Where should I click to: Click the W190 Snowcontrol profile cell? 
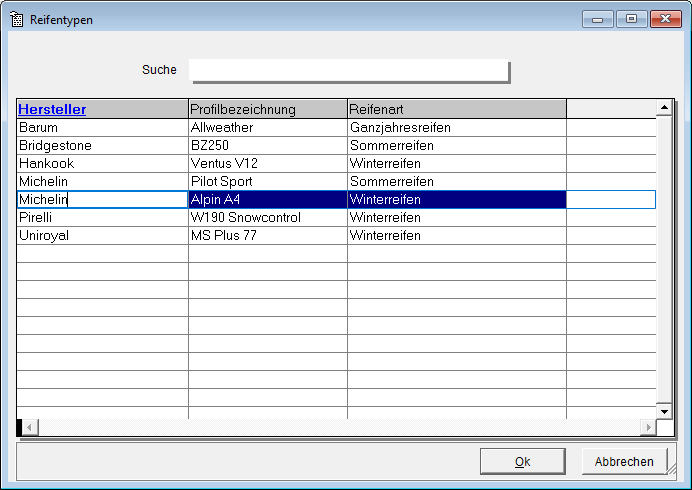(x=268, y=218)
